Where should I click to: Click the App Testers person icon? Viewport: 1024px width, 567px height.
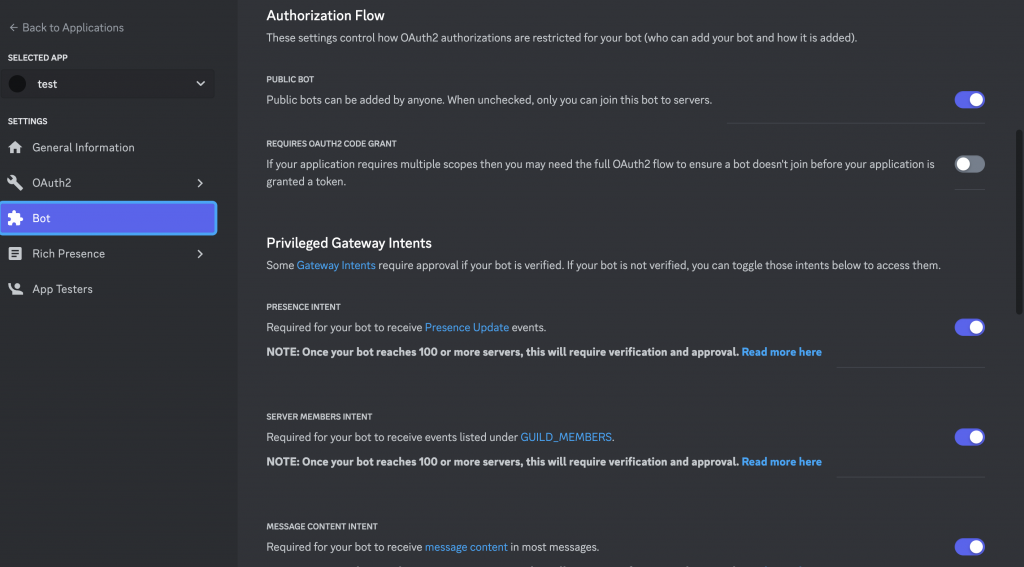click(x=15, y=289)
